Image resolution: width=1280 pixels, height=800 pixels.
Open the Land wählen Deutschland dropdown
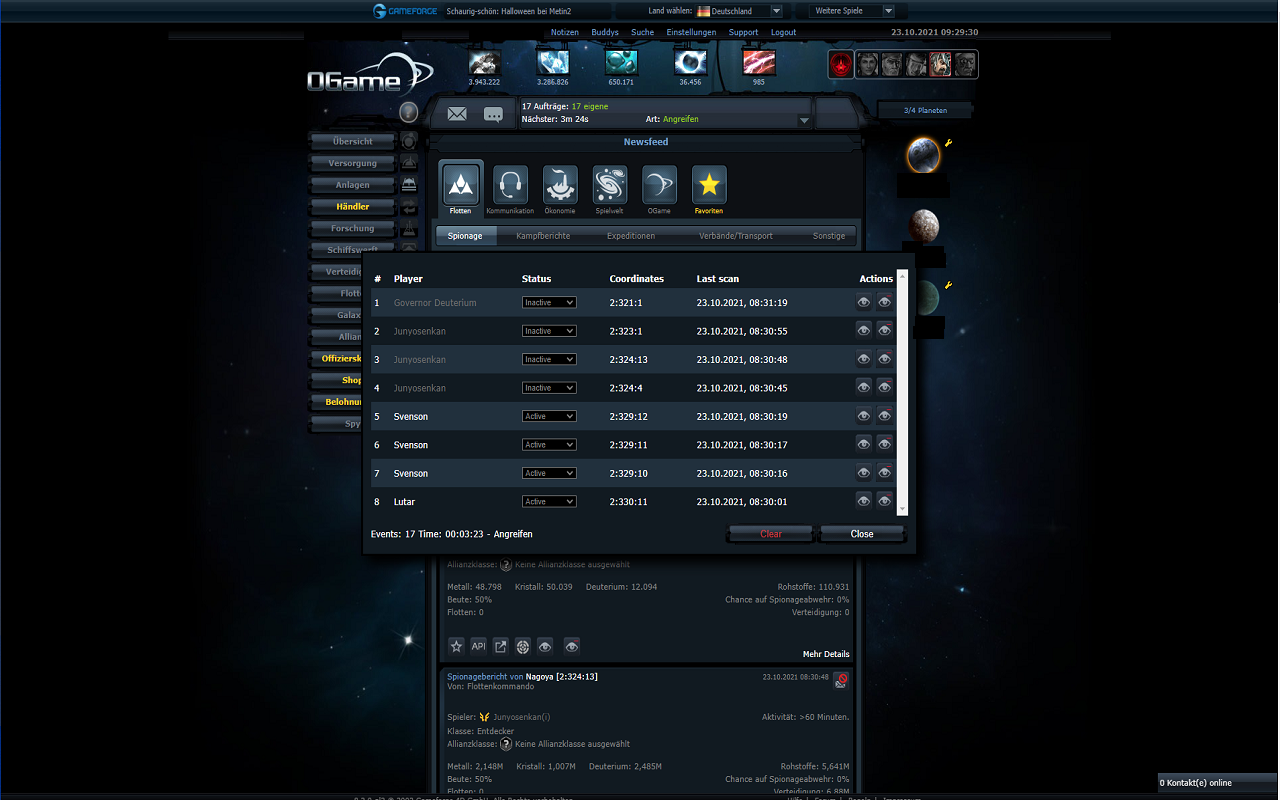[740, 11]
